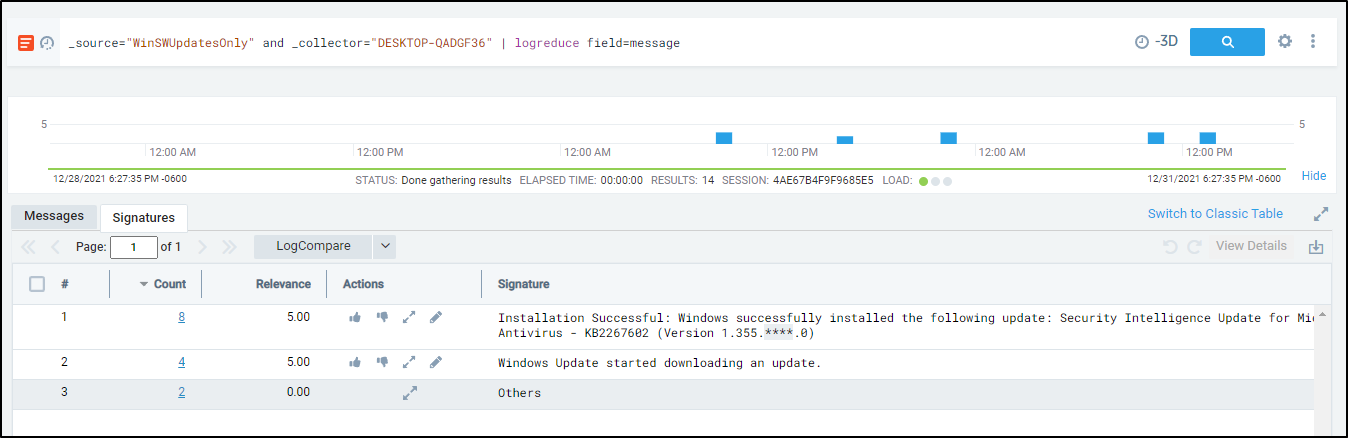Expand the Installation Successful signature row
This screenshot has width=1348, height=438.
409,317
